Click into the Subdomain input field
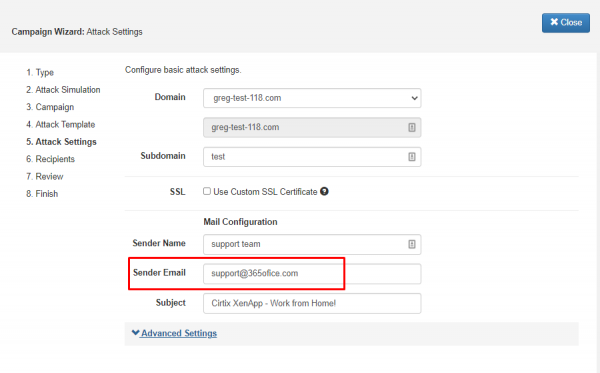 (312, 157)
